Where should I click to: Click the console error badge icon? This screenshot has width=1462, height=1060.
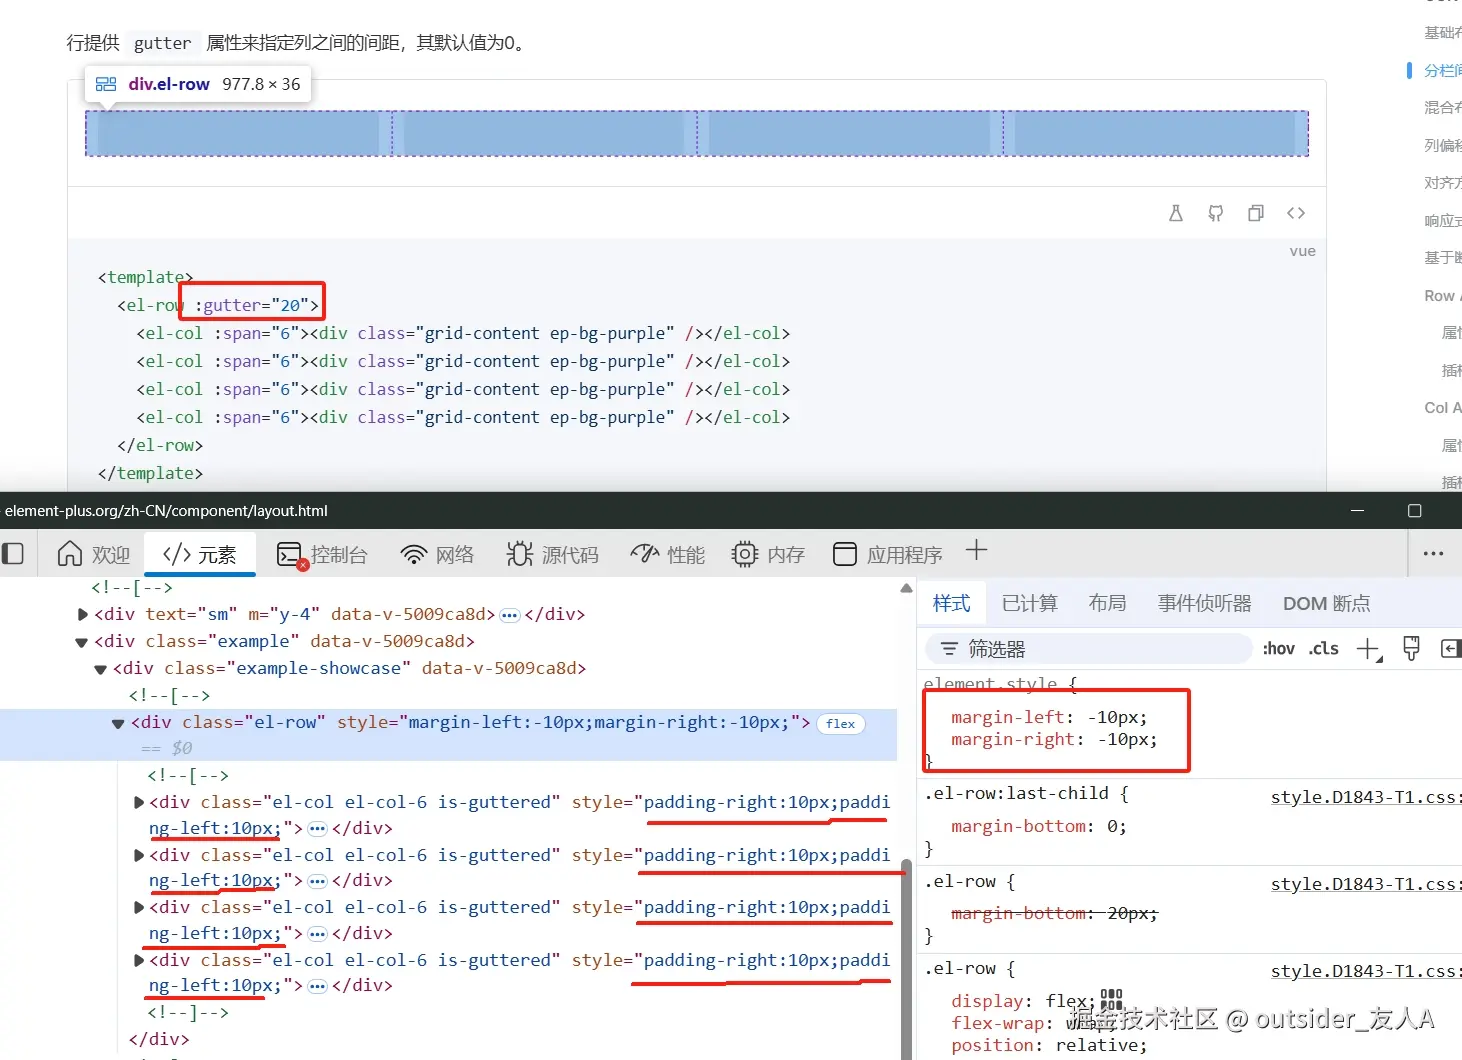(x=302, y=565)
